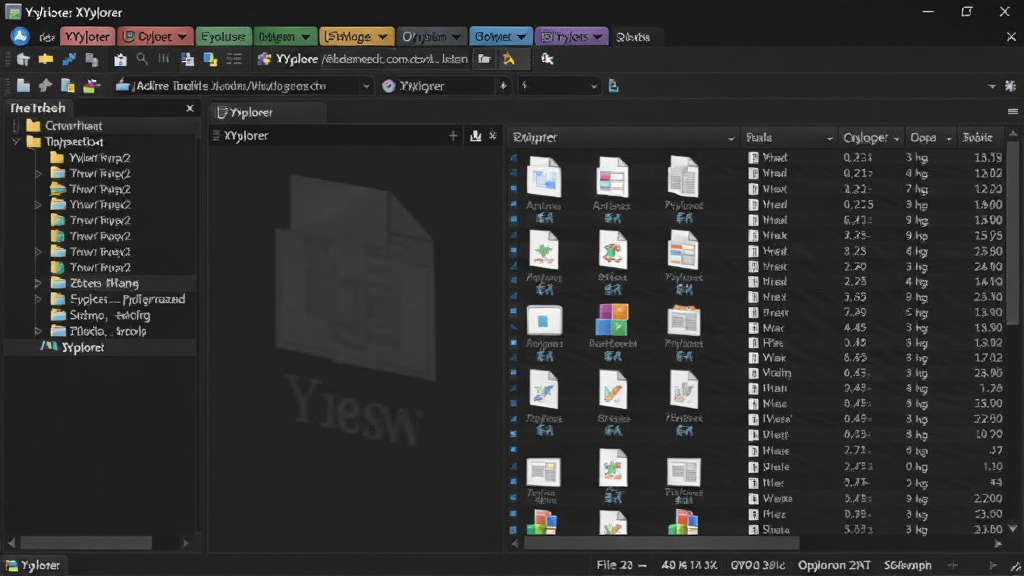Viewport: 1024px width, 576px height.
Task: Click the horizontal list-lines toolbar icon
Action: point(234,59)
